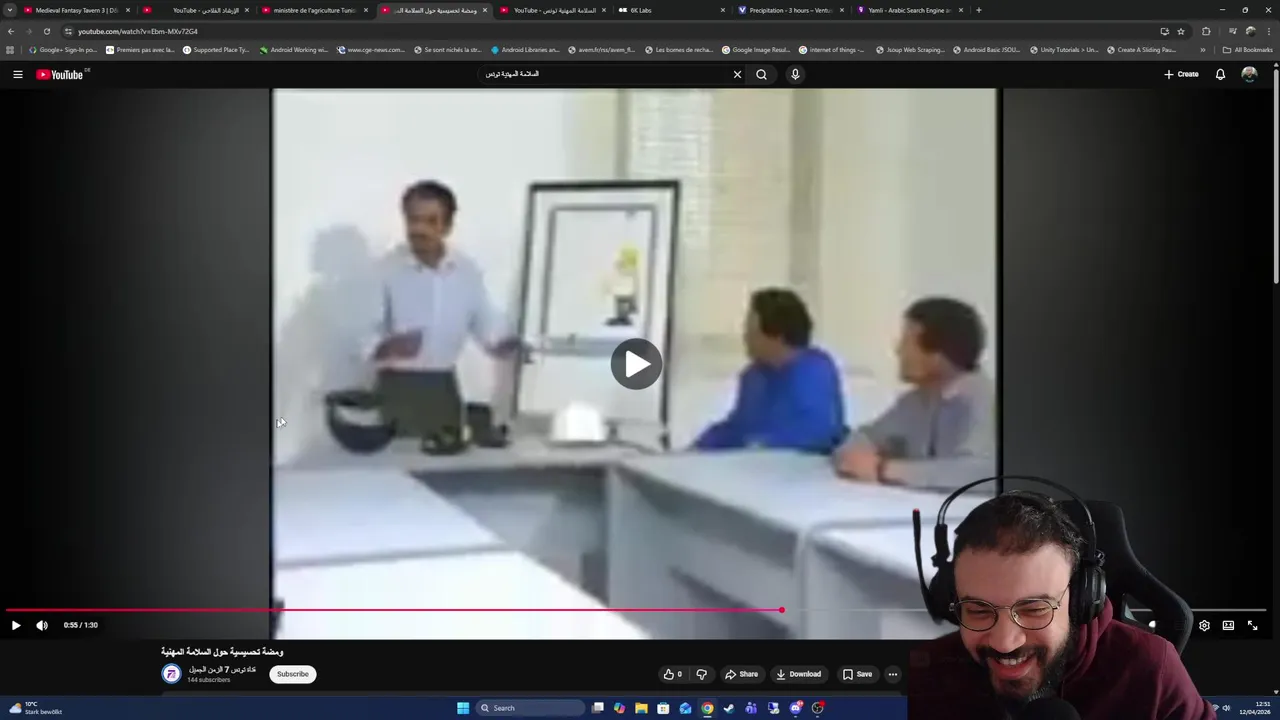This screenshot has width=1280, height=720.
Task: Like the video with thumbs up
Action: point(672,674)
